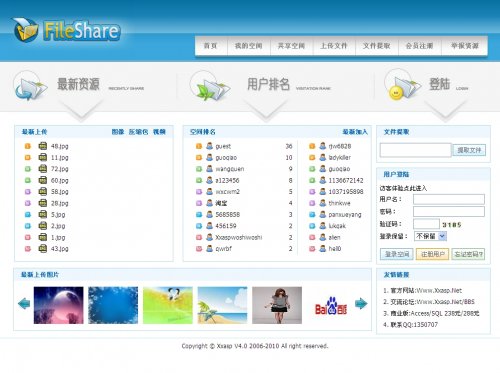500x373 pixels.
Task: Click the user avatar icon beside 5685858
Action: [209, 214]
